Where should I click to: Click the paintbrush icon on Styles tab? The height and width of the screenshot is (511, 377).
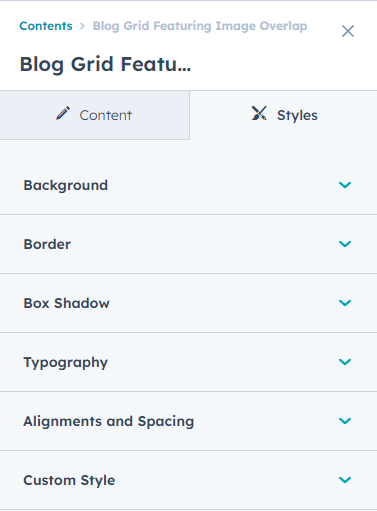coord(259,113)
